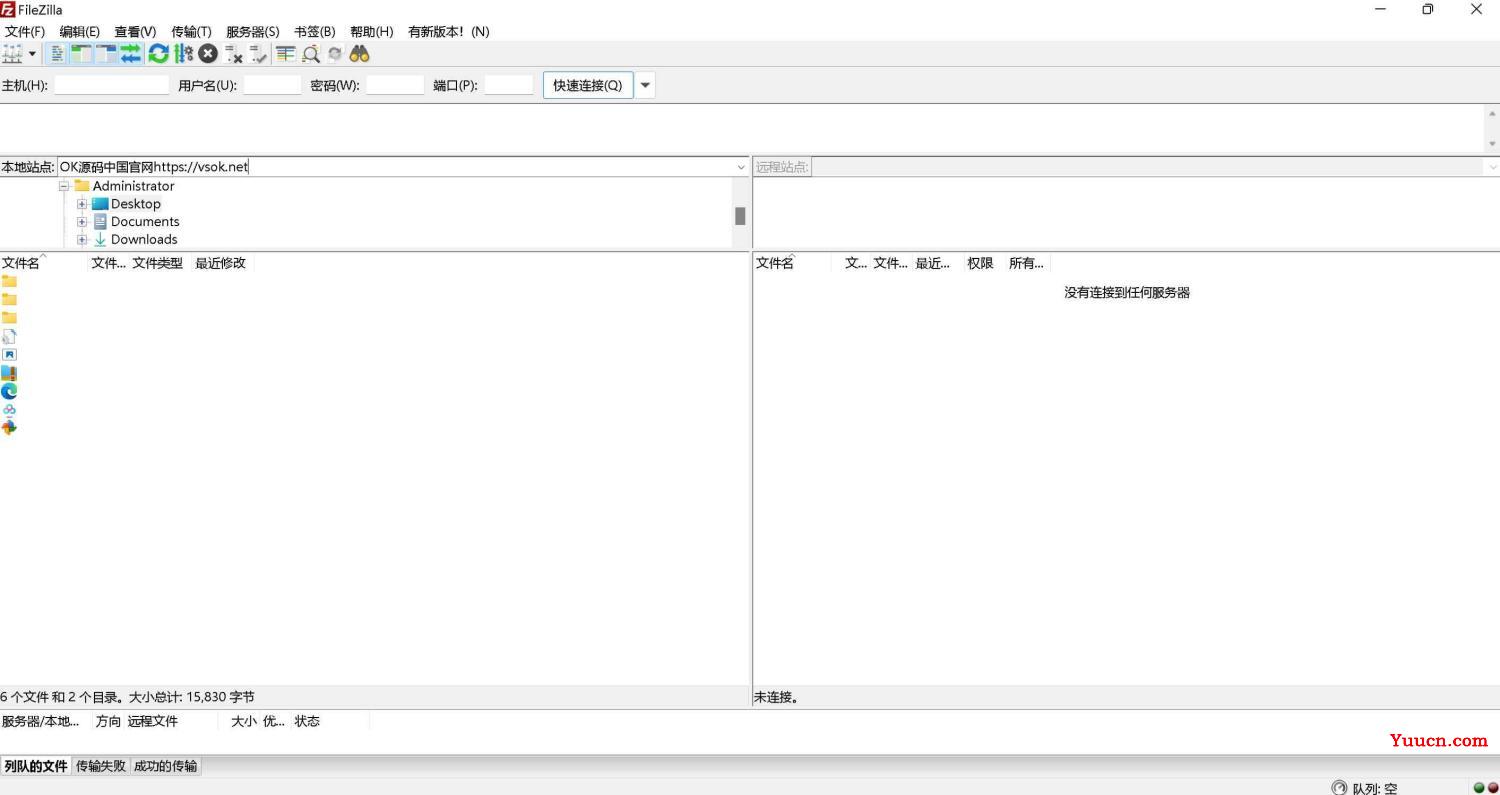1500x795 pixels.
Task: Switch to the 成功的传输 tab
Action: 166,766
